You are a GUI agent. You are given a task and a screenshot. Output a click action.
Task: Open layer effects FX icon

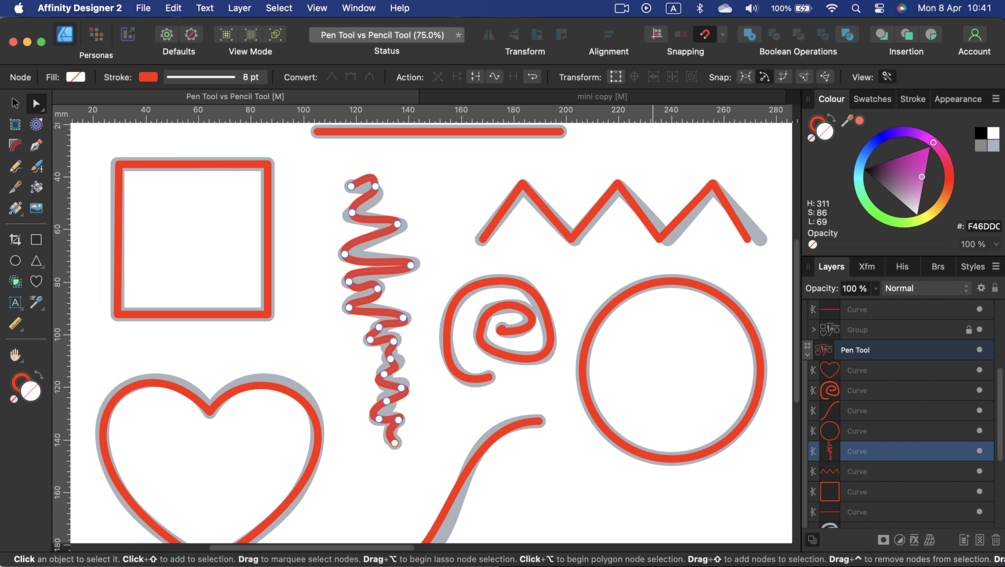click(914, 540)
